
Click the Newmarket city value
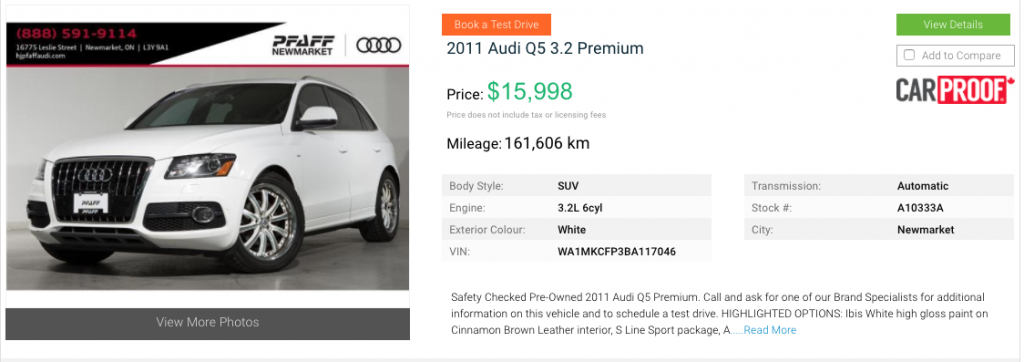pos(925,230)
